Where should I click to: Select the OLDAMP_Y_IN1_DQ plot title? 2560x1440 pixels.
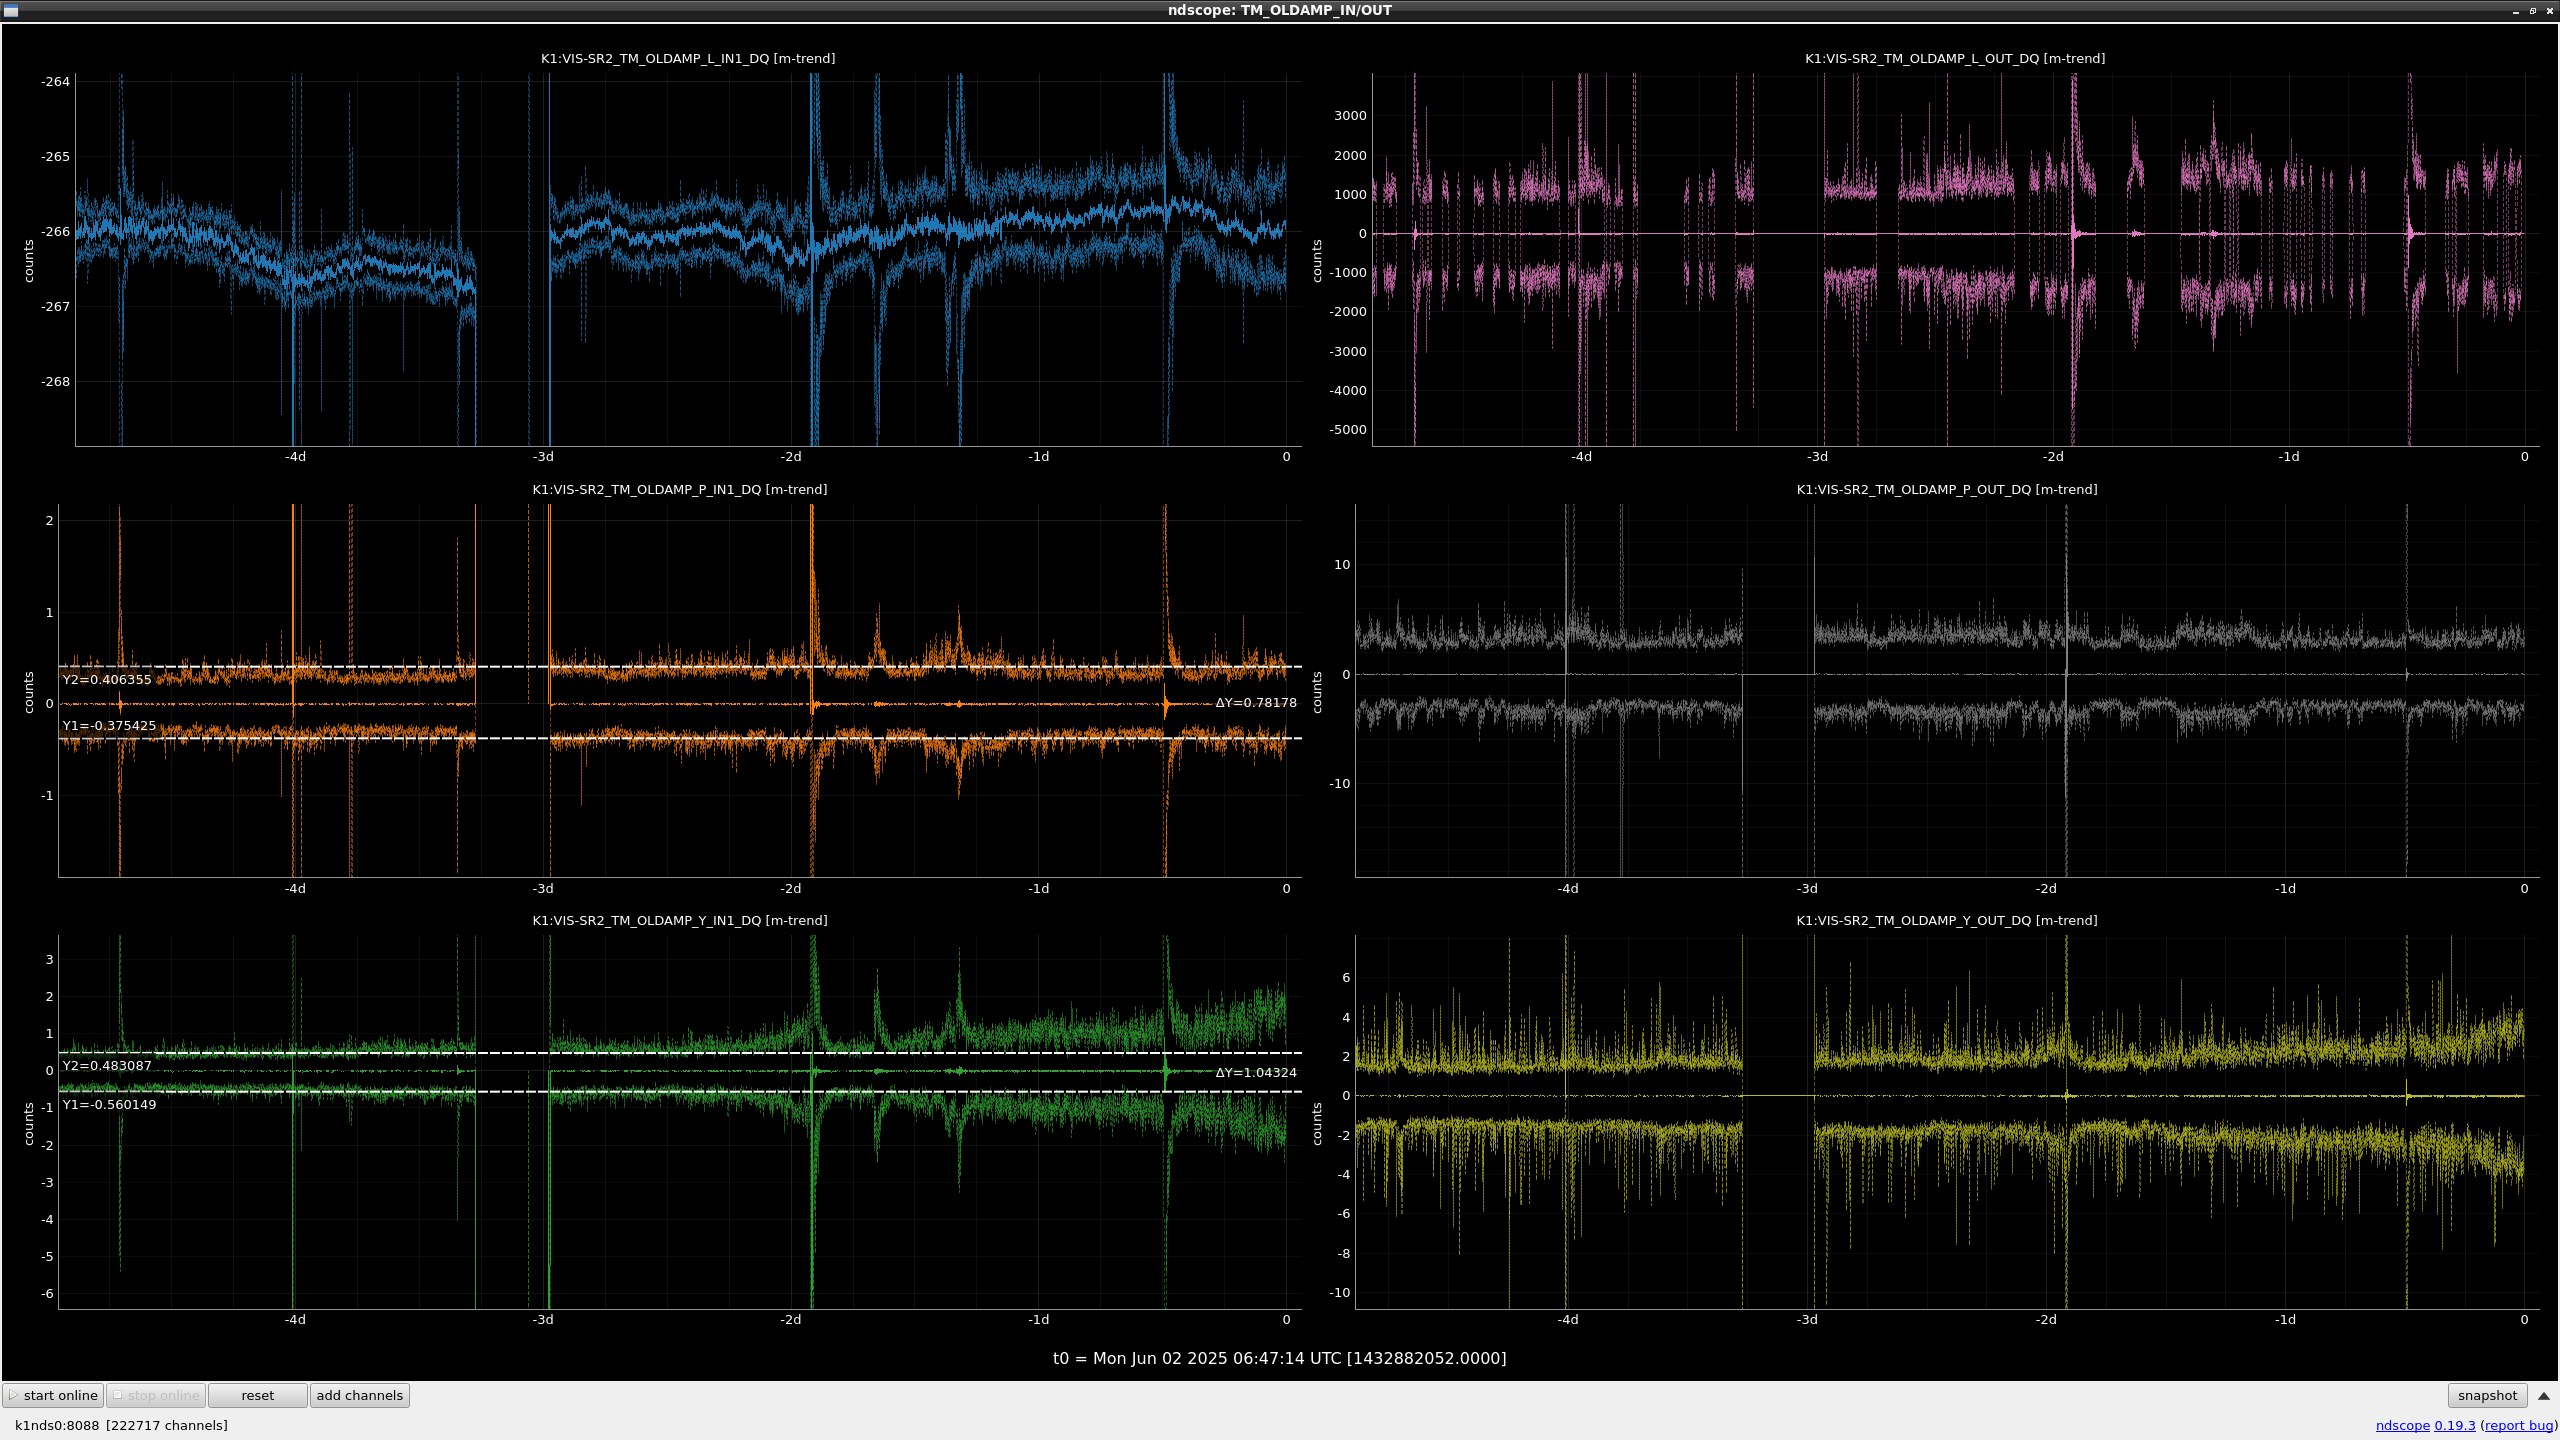coord(680,920)
